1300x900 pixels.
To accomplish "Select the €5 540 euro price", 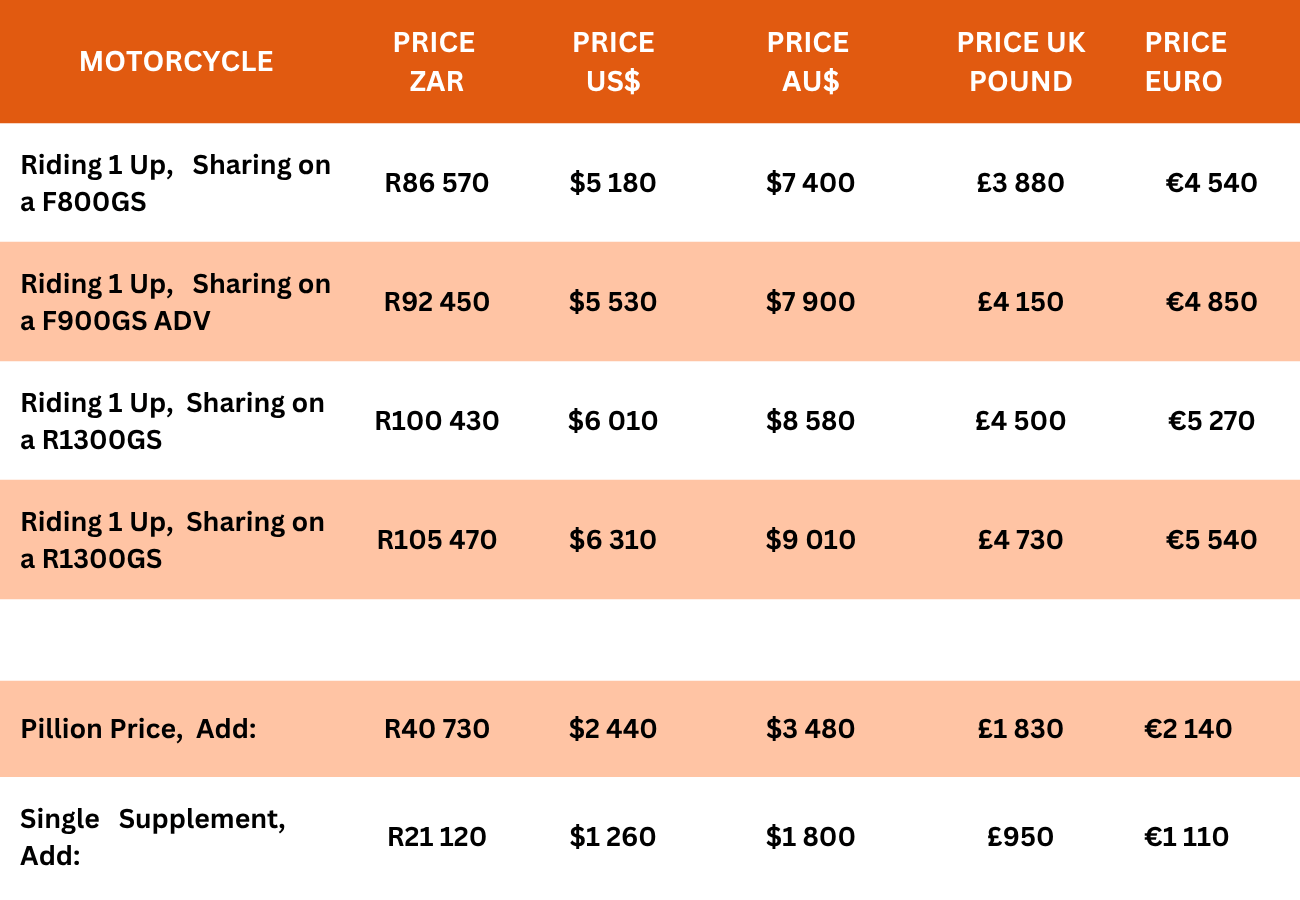I will [1212, 540].
